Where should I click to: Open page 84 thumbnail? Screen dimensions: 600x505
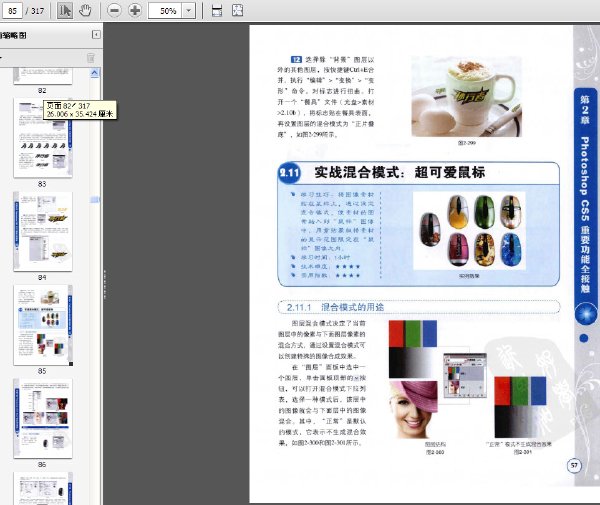click(43, 231)
